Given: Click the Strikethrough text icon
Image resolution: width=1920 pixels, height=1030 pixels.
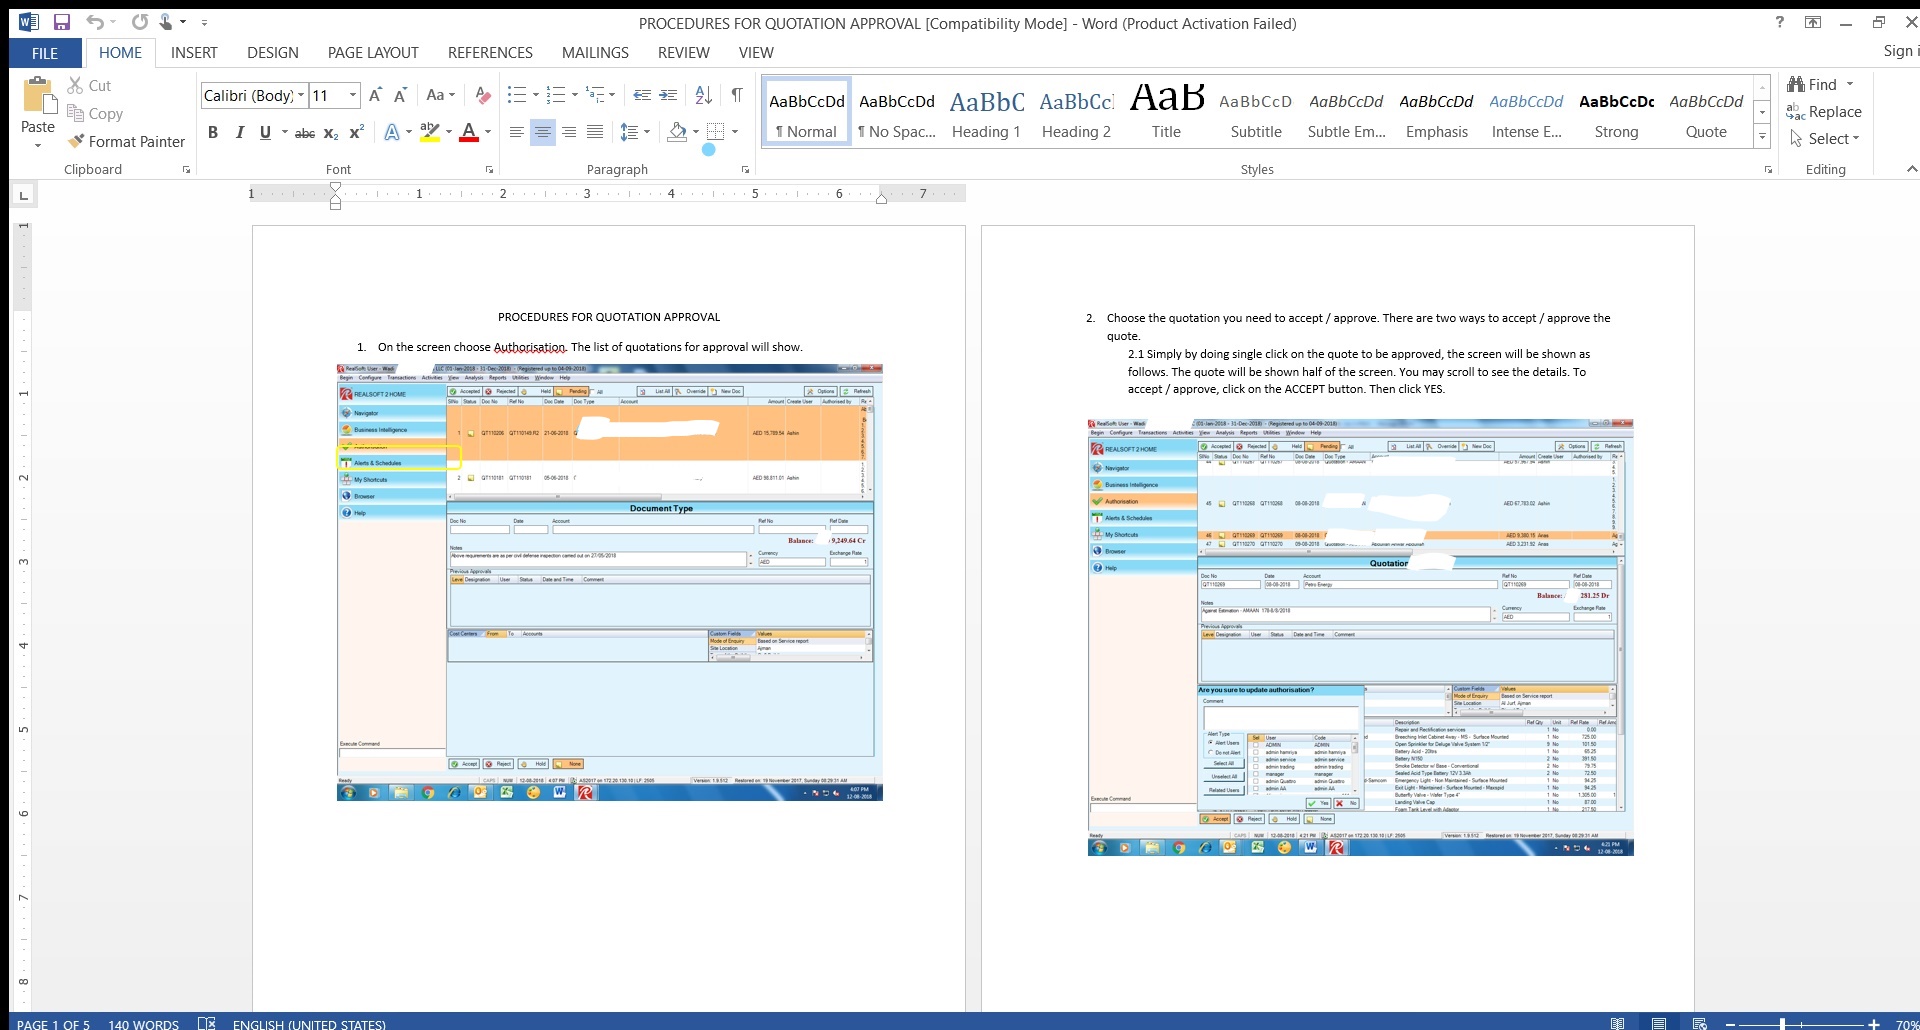Looking at the screenshot, I should tap(305, 132).
